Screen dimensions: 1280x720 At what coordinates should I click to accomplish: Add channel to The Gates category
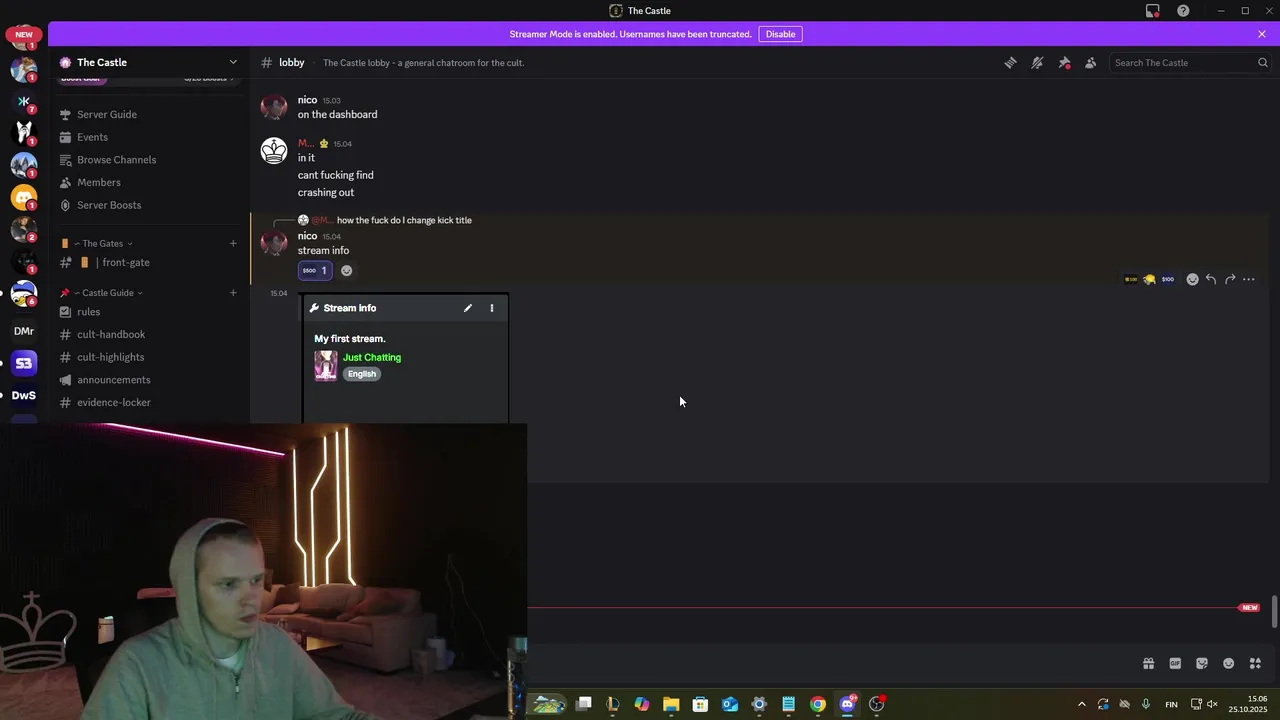(x=233, y=243)
